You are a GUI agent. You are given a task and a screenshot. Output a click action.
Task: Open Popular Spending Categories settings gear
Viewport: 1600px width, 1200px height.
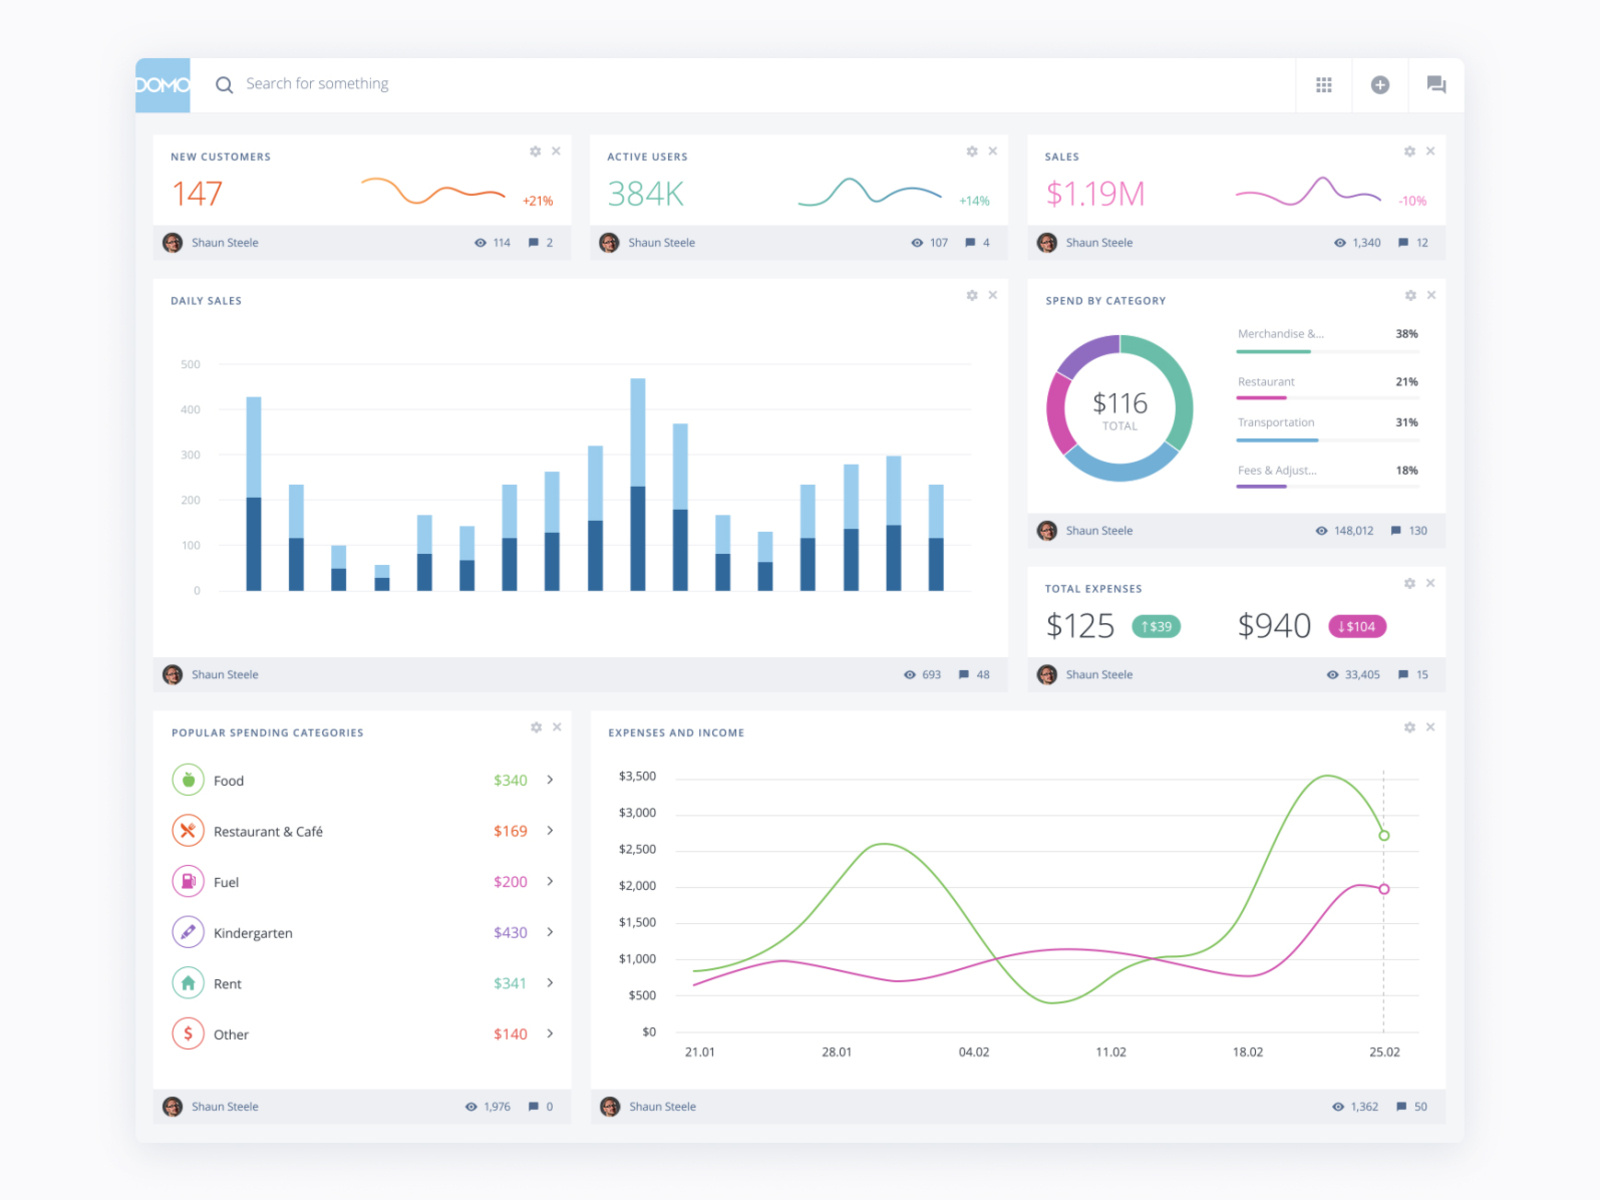536,727
